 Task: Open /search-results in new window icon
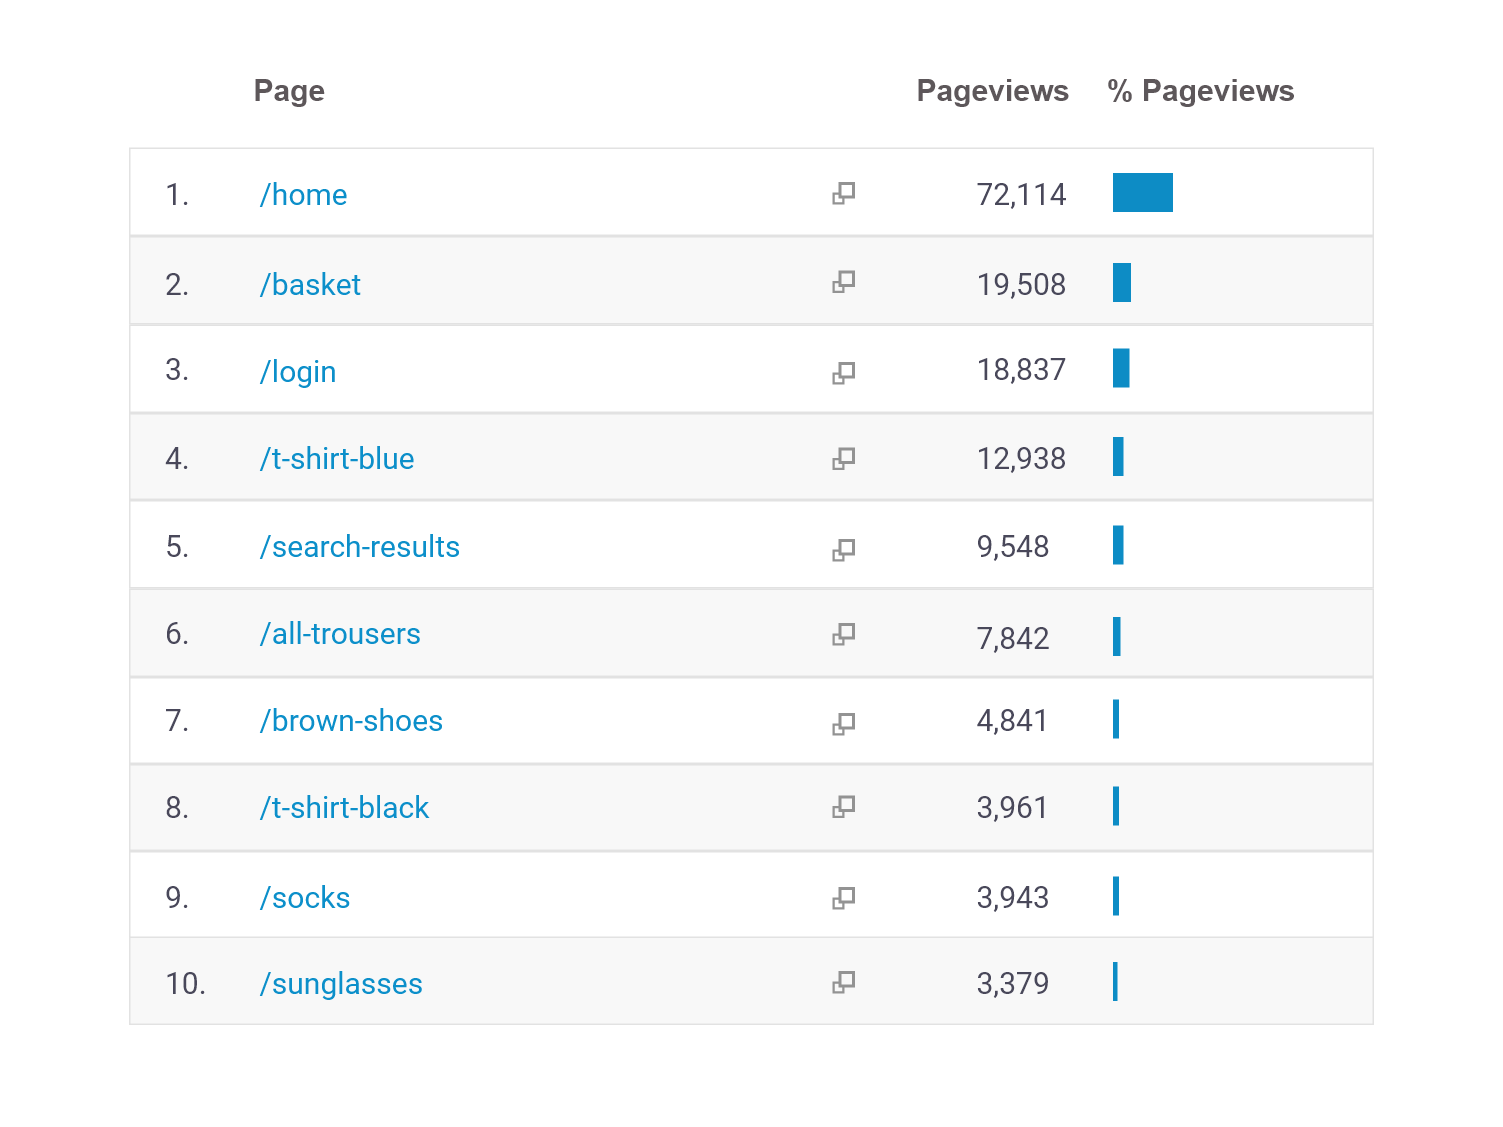844,550
